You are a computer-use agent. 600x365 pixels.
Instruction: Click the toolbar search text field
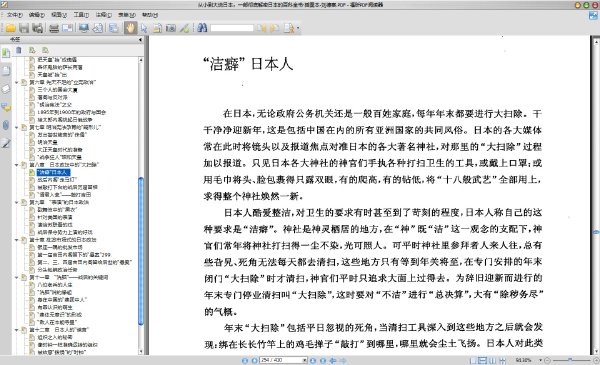point(232,28)
